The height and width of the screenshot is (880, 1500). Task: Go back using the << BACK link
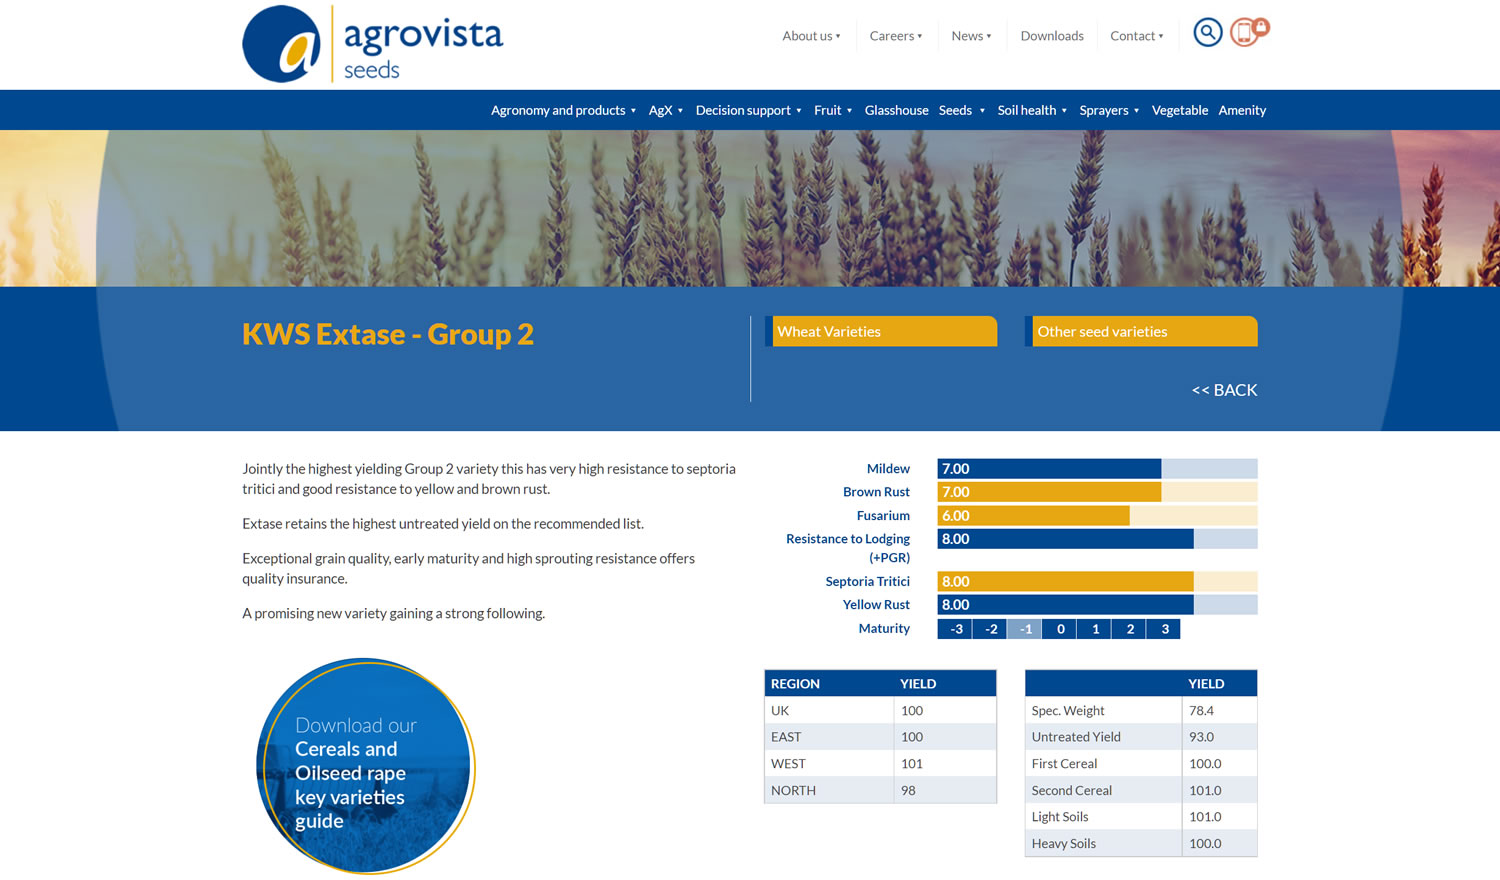tap(1224, 390)
